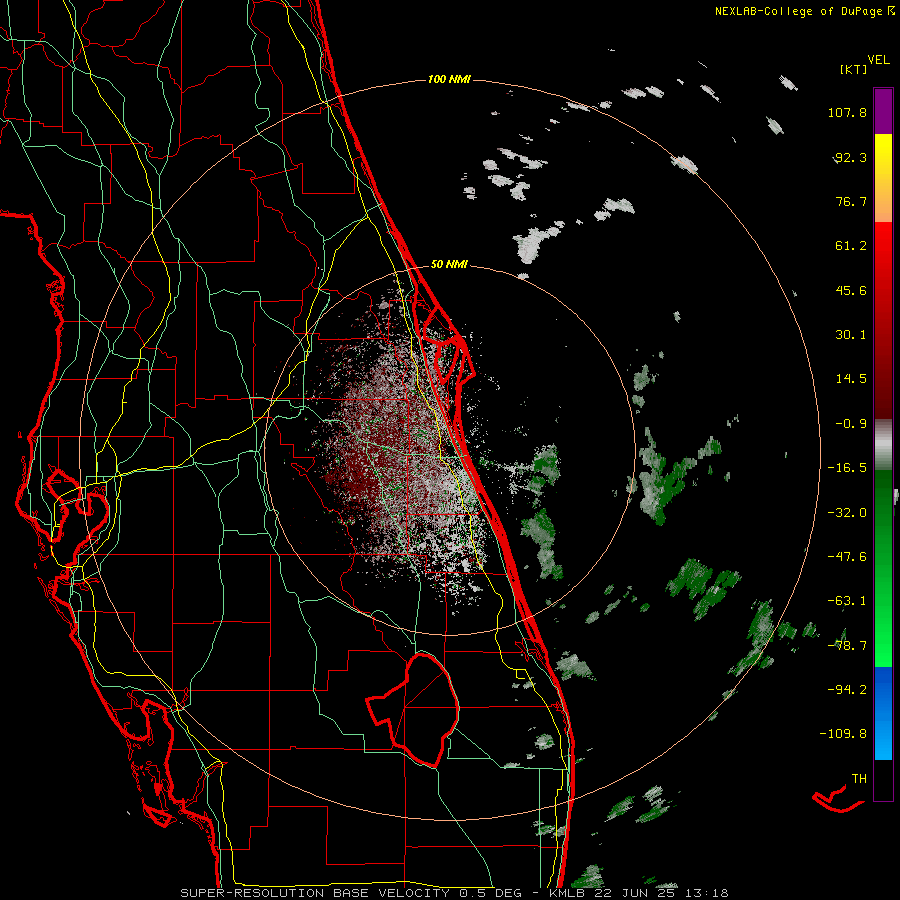
Task: Click the -109.8 velocity scale value
Action: point(844,734)
